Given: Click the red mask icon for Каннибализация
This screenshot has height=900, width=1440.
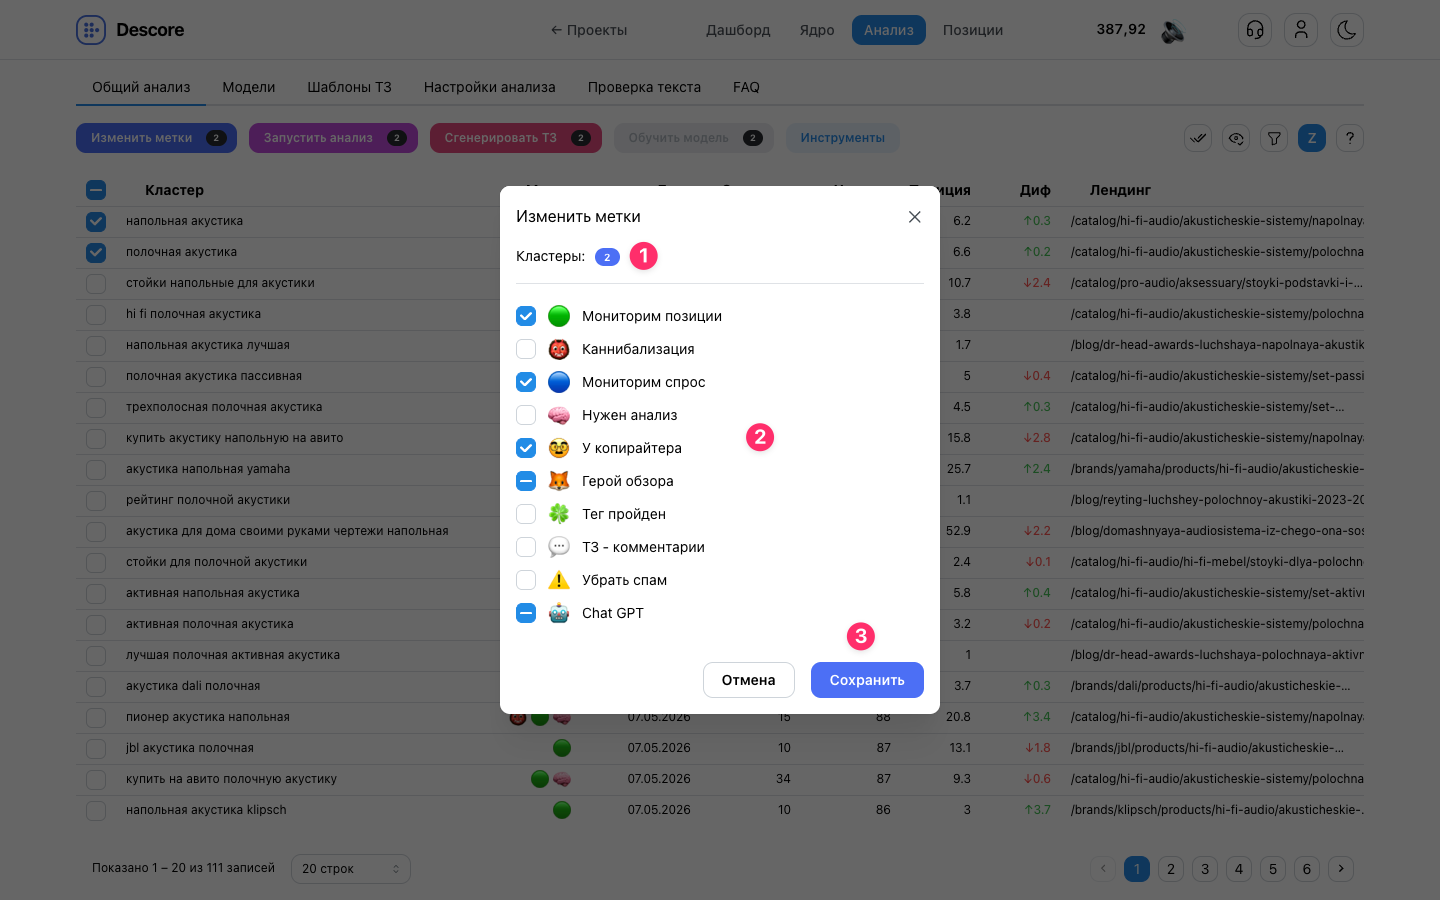Looking at the screenshot, I should [559, 349].
